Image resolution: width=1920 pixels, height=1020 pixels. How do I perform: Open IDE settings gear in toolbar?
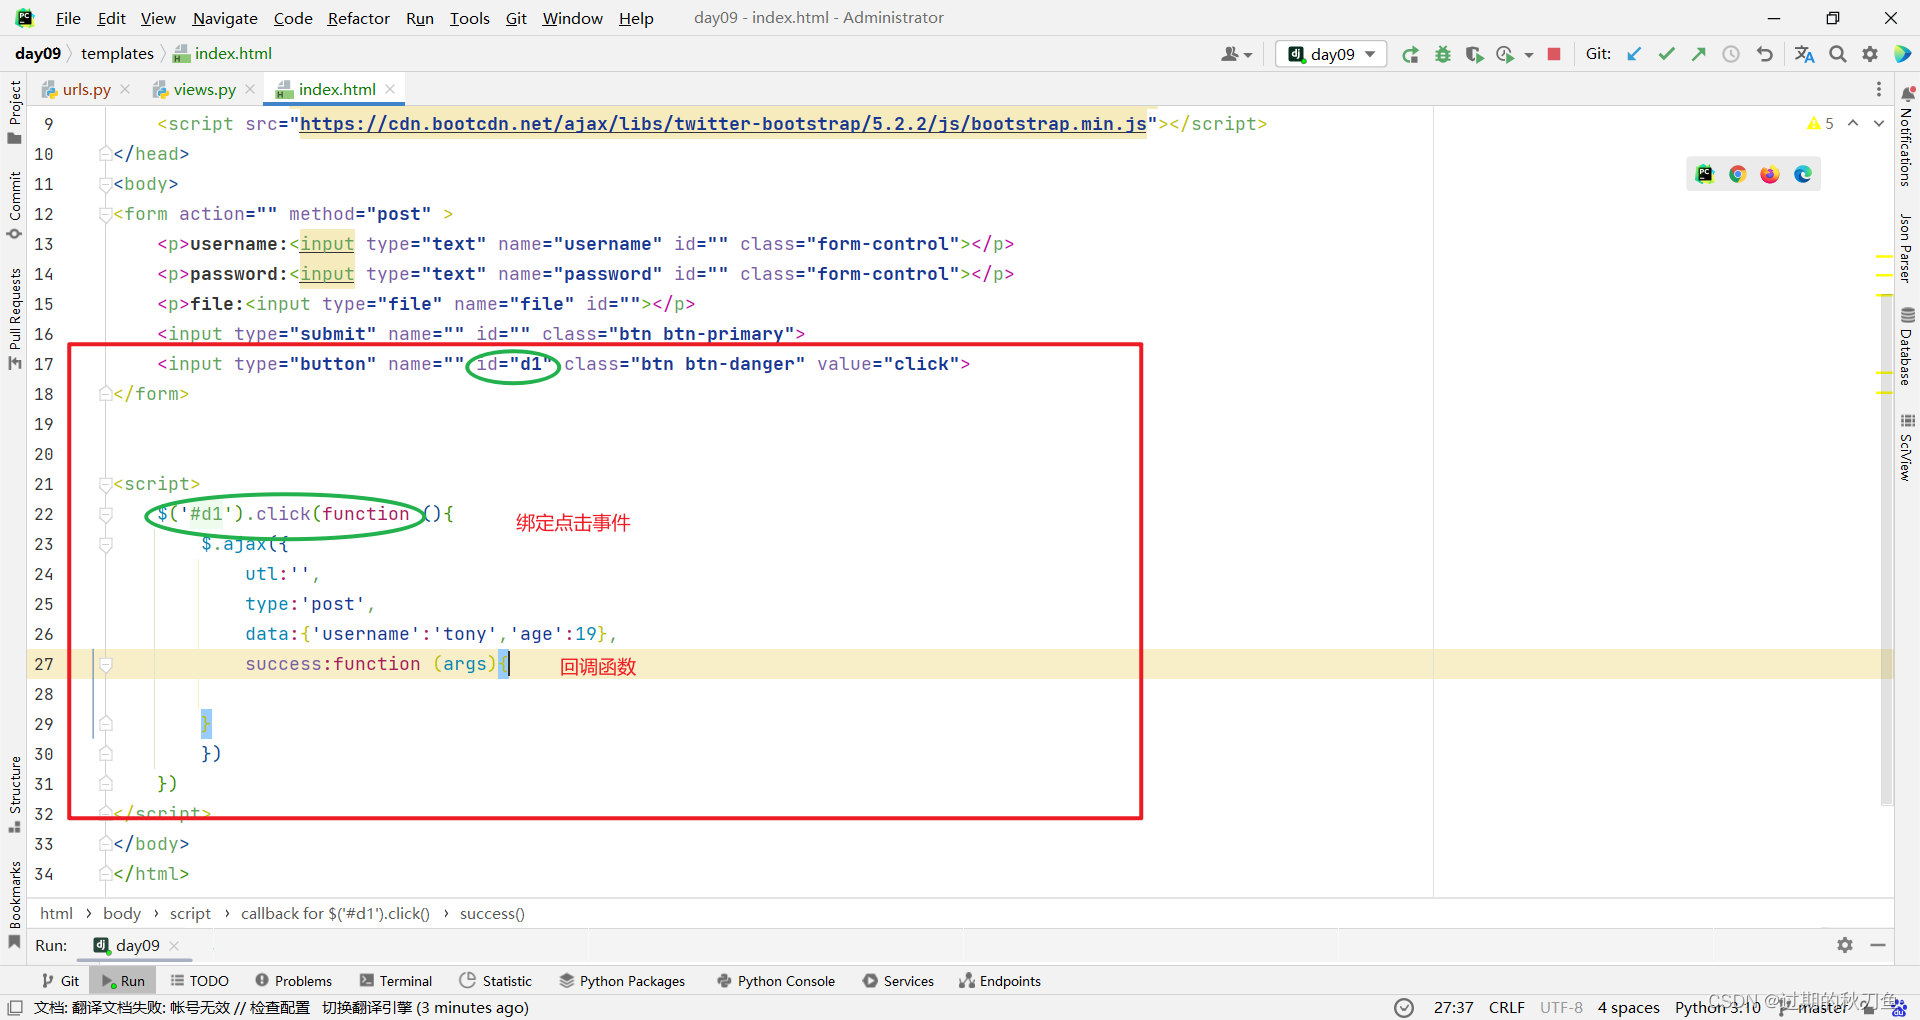click(x=1870, y=54)
